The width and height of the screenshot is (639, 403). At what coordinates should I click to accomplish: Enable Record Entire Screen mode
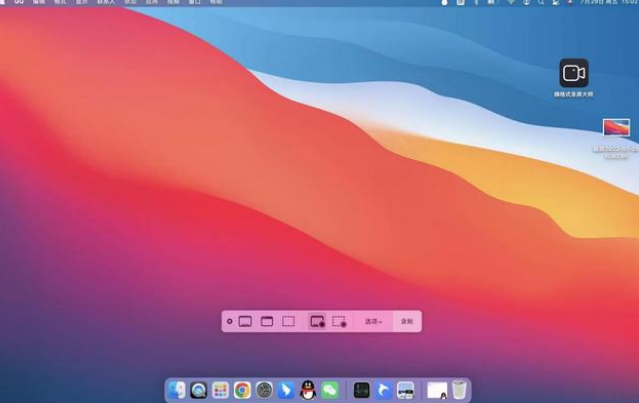[x=317, y=321]
